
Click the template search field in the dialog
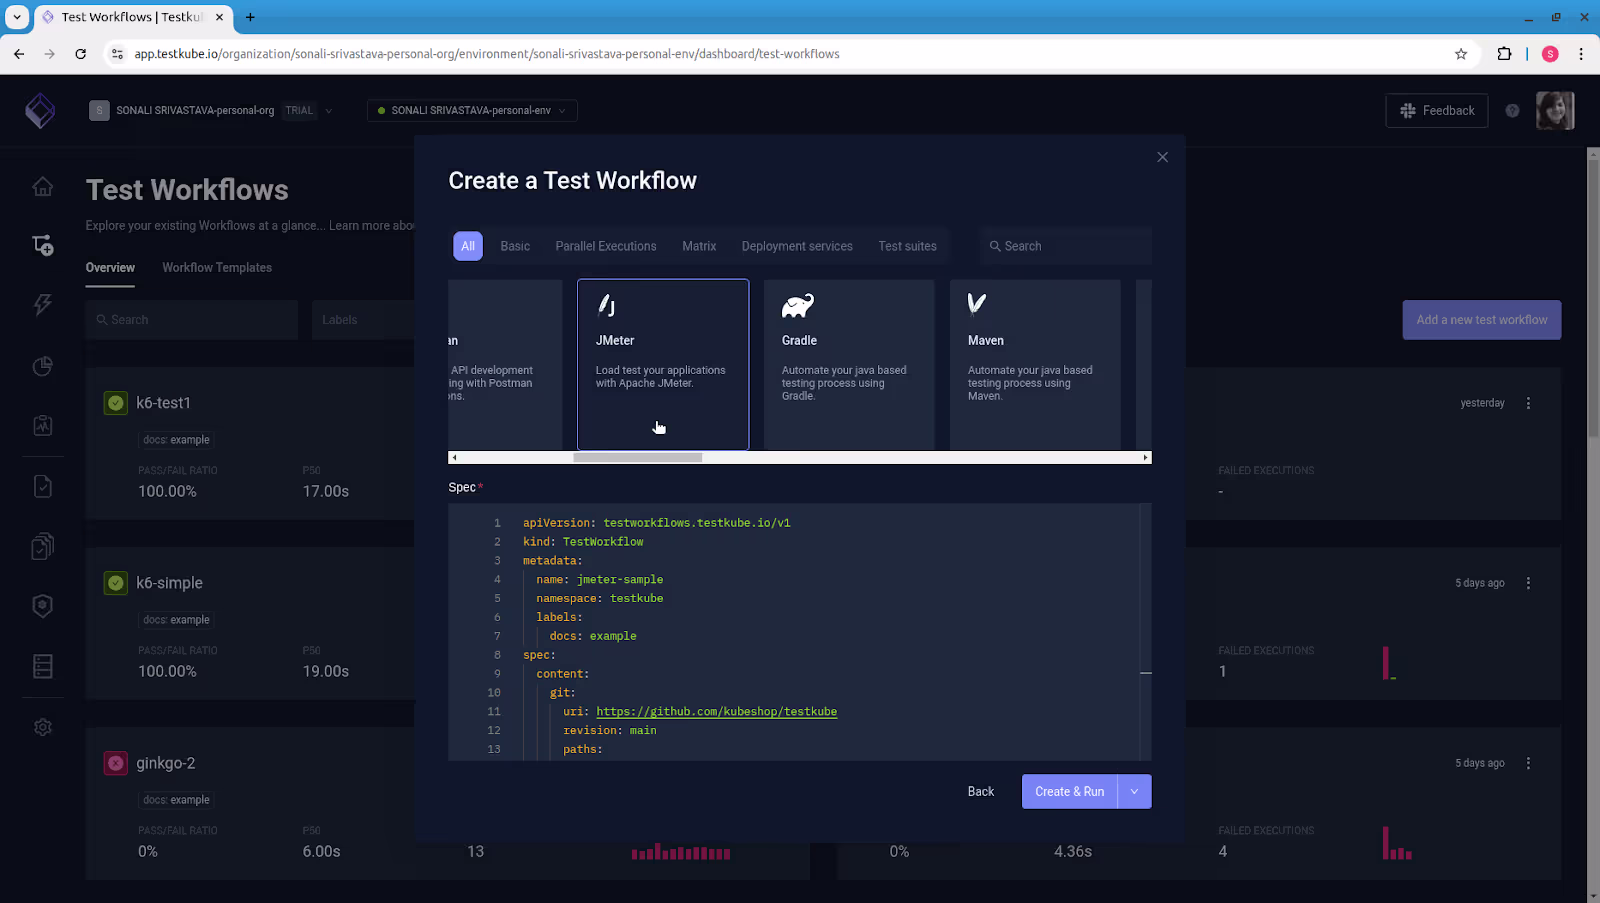(1066, 246)
